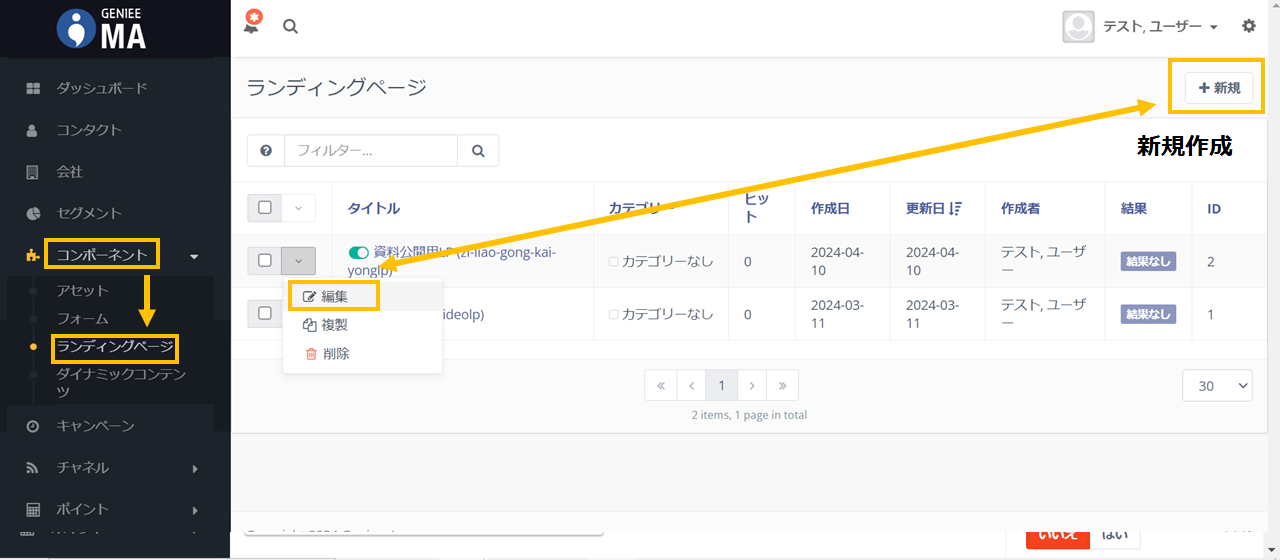Click the dashboard grid icon
Image resolution: width=1280 pixels, height=560 pixels.
(x=33, y=88)
